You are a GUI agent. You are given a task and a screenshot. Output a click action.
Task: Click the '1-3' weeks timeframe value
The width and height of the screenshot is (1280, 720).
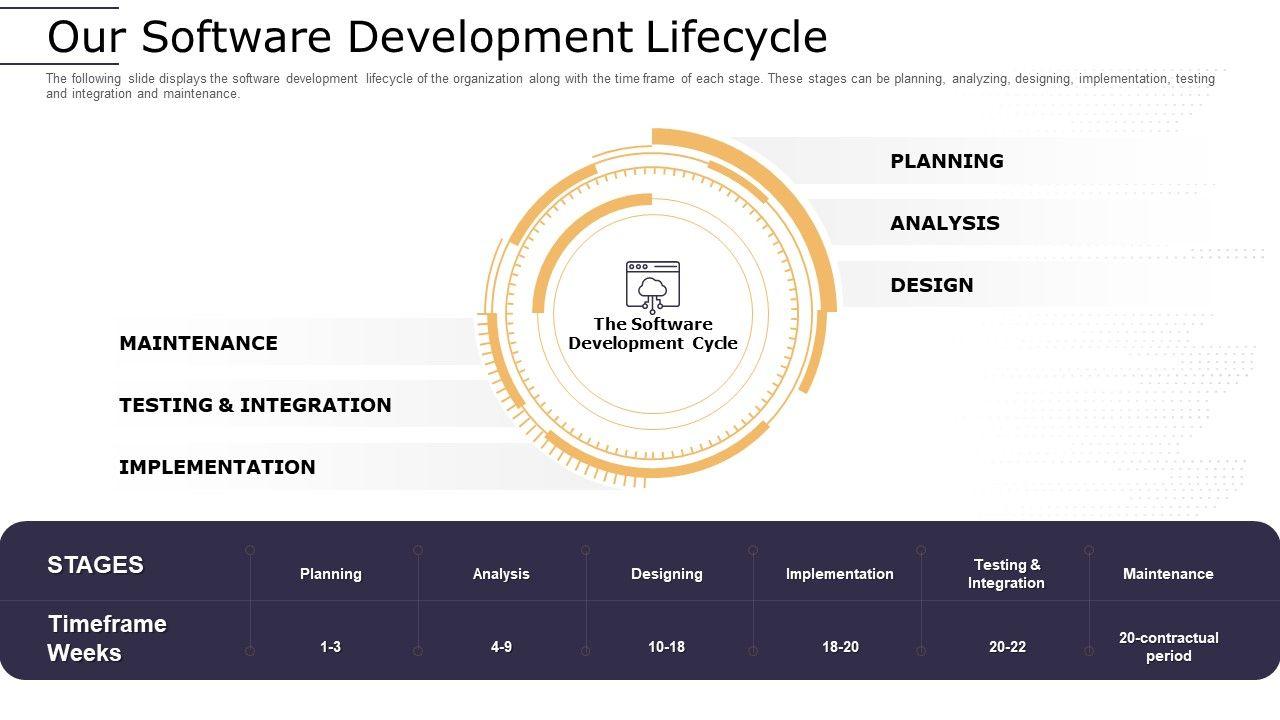(x=330, y=647)
